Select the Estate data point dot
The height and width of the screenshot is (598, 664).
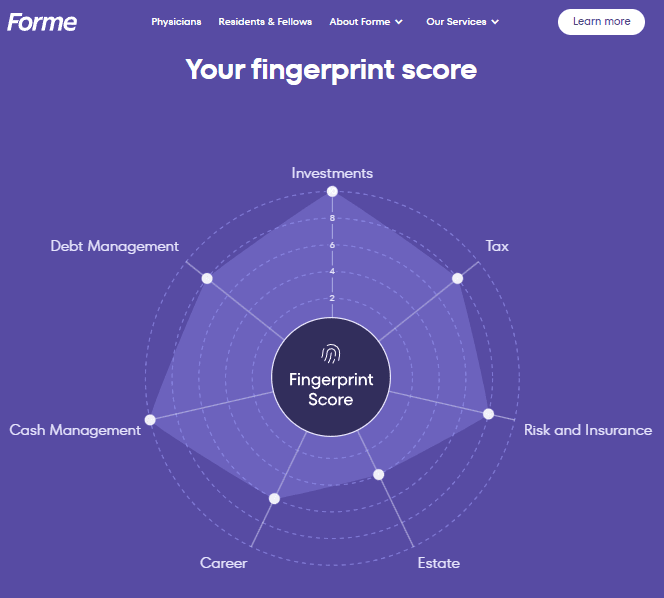tap(379, 474)
